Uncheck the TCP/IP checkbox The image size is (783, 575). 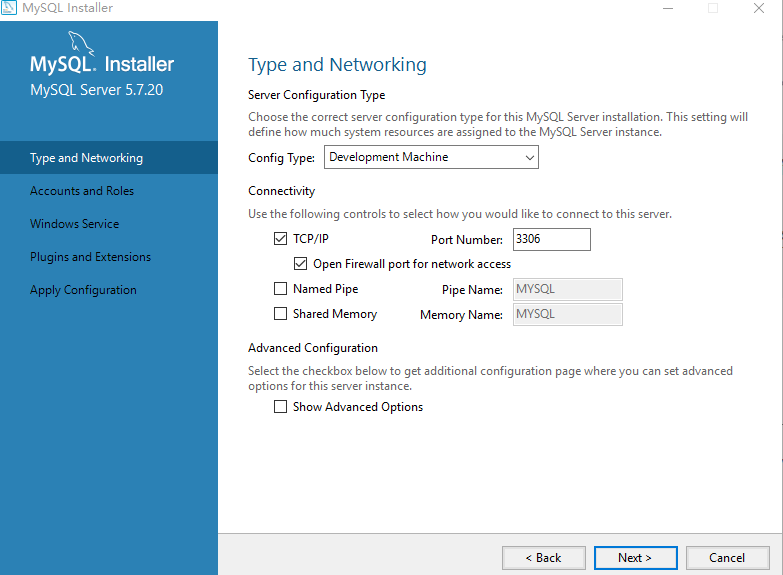pyautogui.click(x=280, y=239)
